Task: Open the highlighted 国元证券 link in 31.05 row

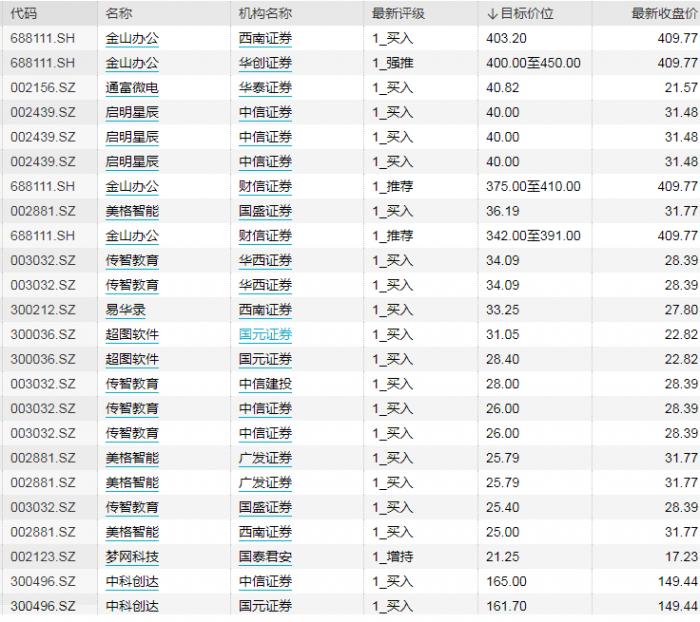Action: [x=265, y=334]
